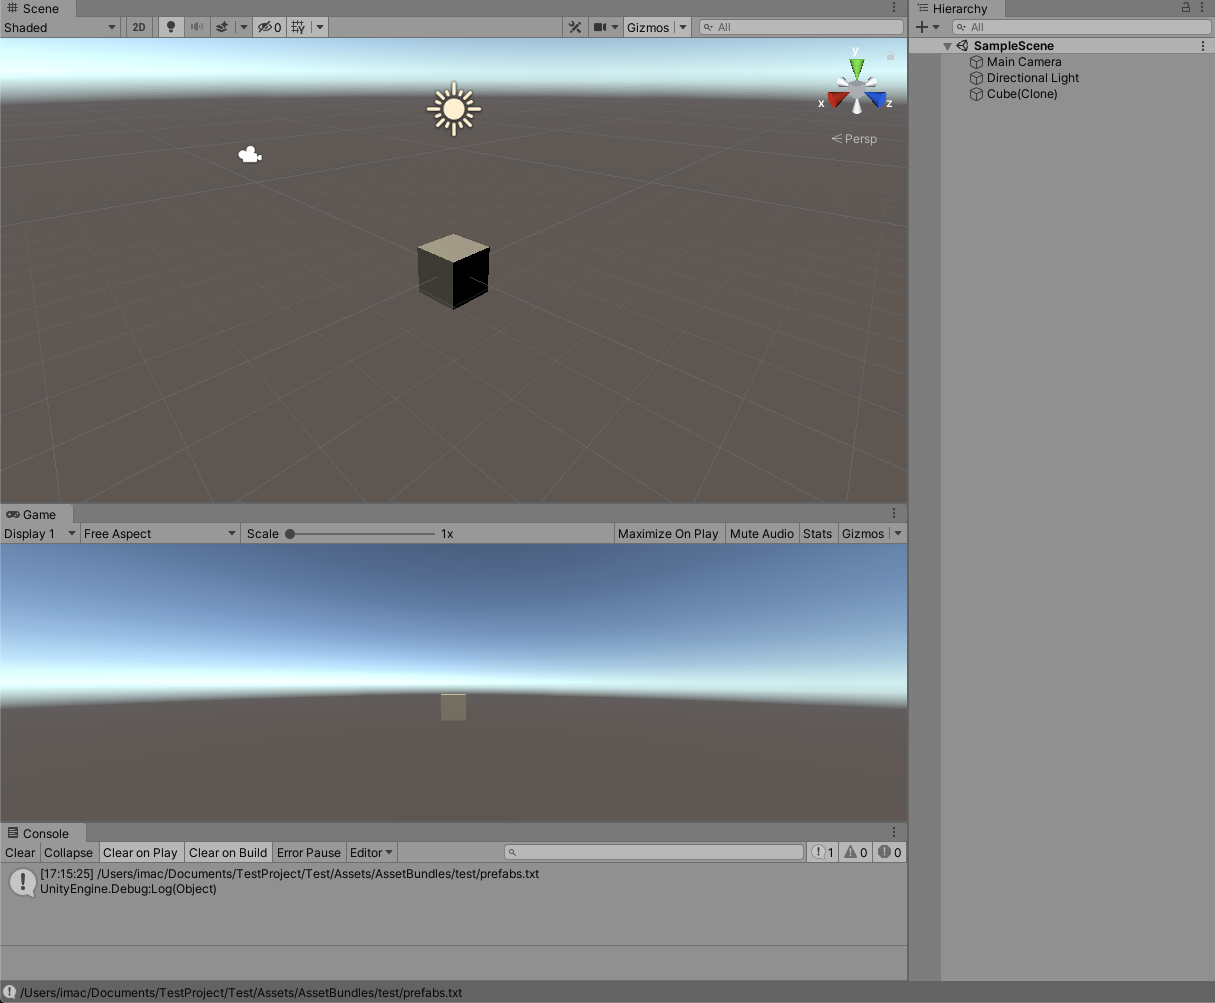
Task: Click Console search field
Action: (x=654, y=852)
